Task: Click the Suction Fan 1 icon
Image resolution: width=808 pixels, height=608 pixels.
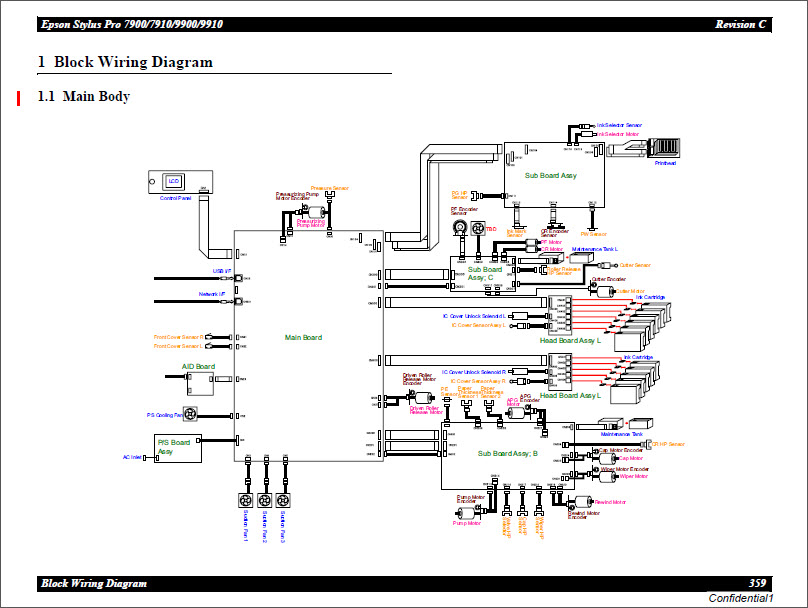Action: [x=245, y=500]
